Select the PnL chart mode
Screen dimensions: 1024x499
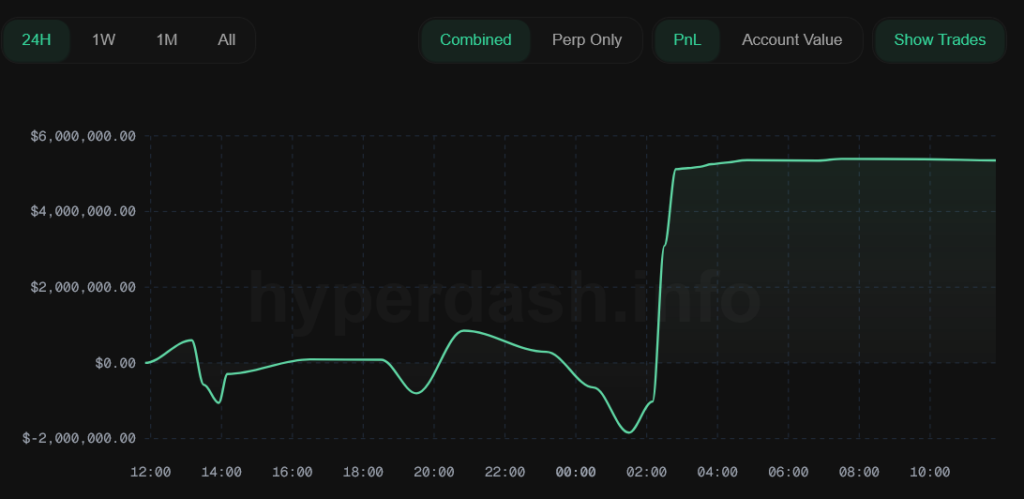click(x=688, y=40)
